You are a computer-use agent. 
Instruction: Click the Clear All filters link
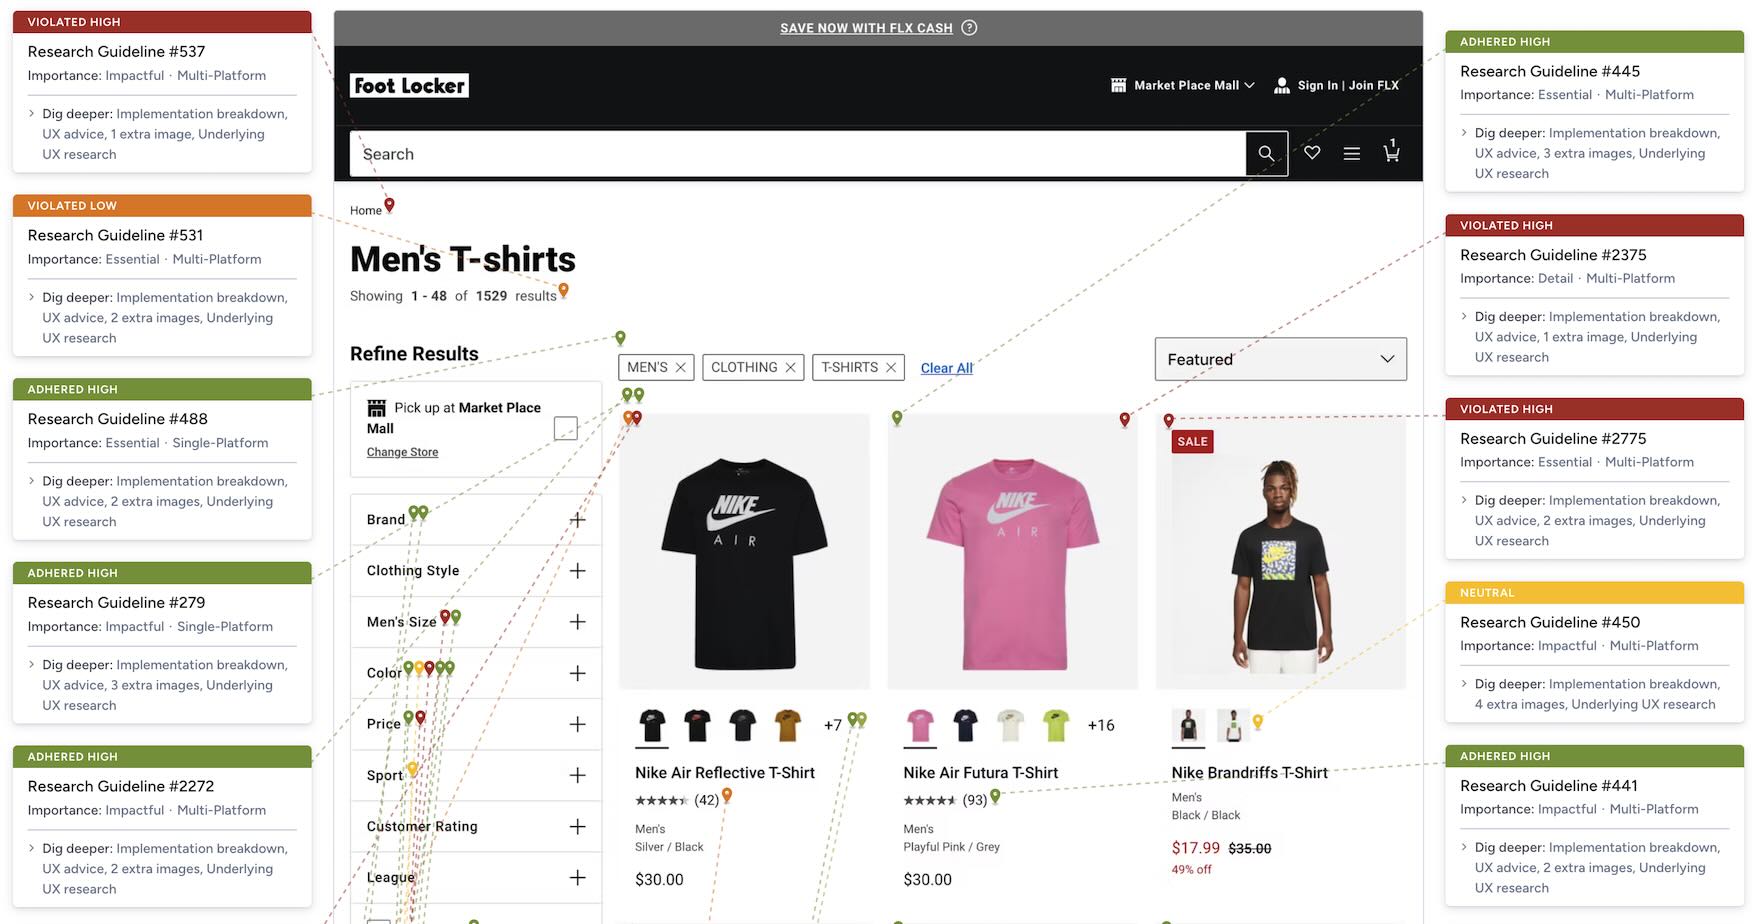946,368
